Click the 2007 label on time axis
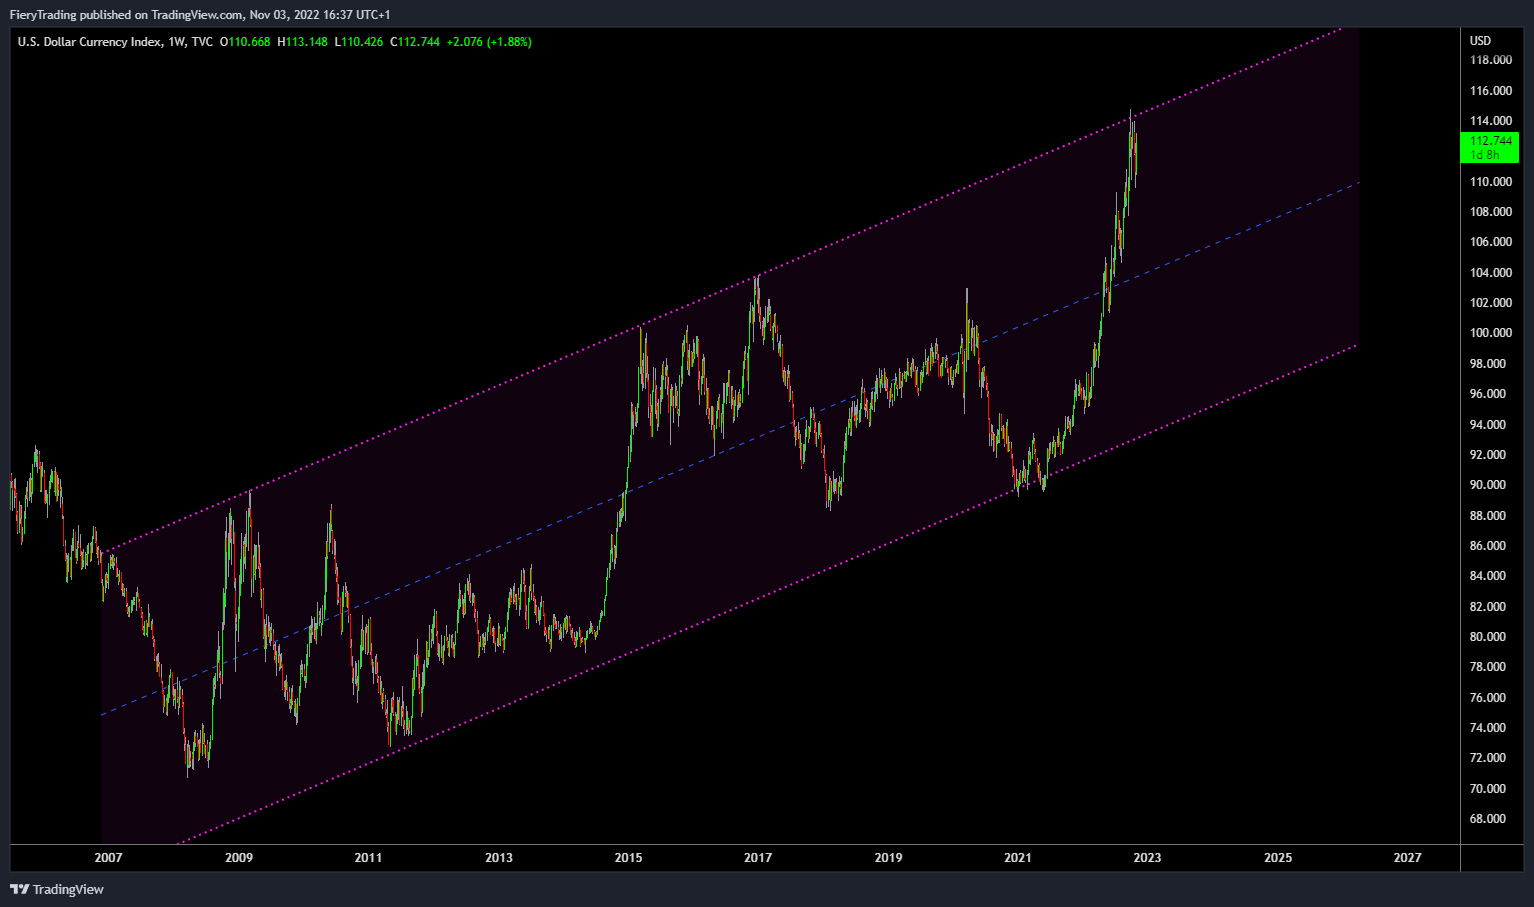Viewport: 1534px width, 907px height. coord(108,858)
